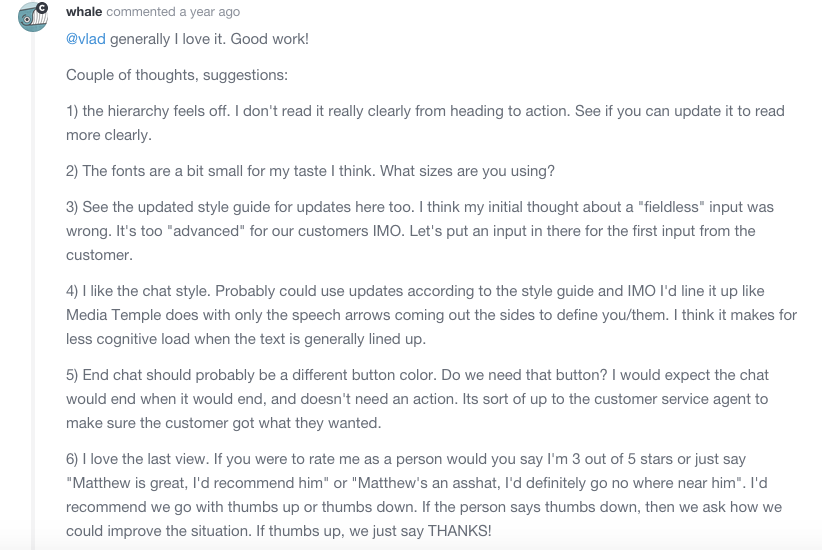822x550 pixels.
Task: Click point 4 about the chat style
Action: [431, 315]
